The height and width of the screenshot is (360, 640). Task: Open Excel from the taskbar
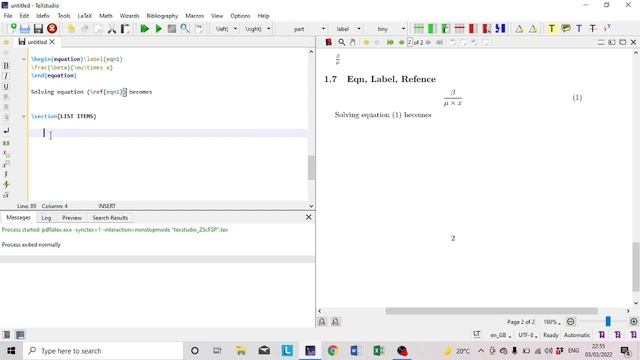[378, 351]
